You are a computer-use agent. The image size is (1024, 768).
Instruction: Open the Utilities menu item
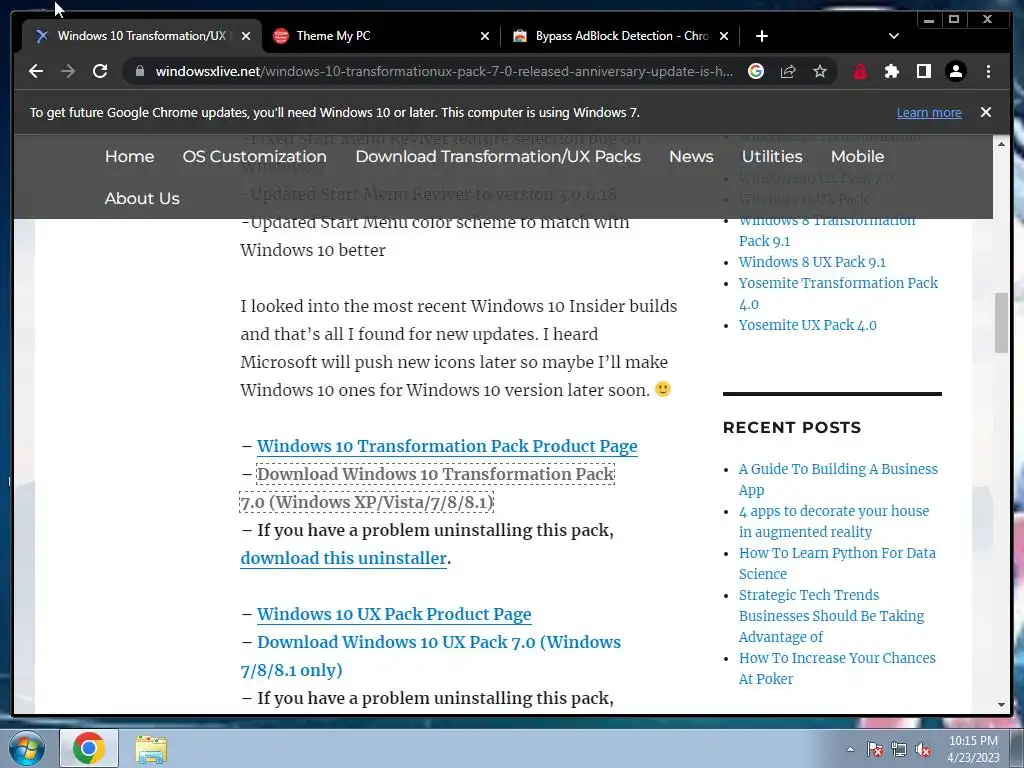click(x=772, y=157)
